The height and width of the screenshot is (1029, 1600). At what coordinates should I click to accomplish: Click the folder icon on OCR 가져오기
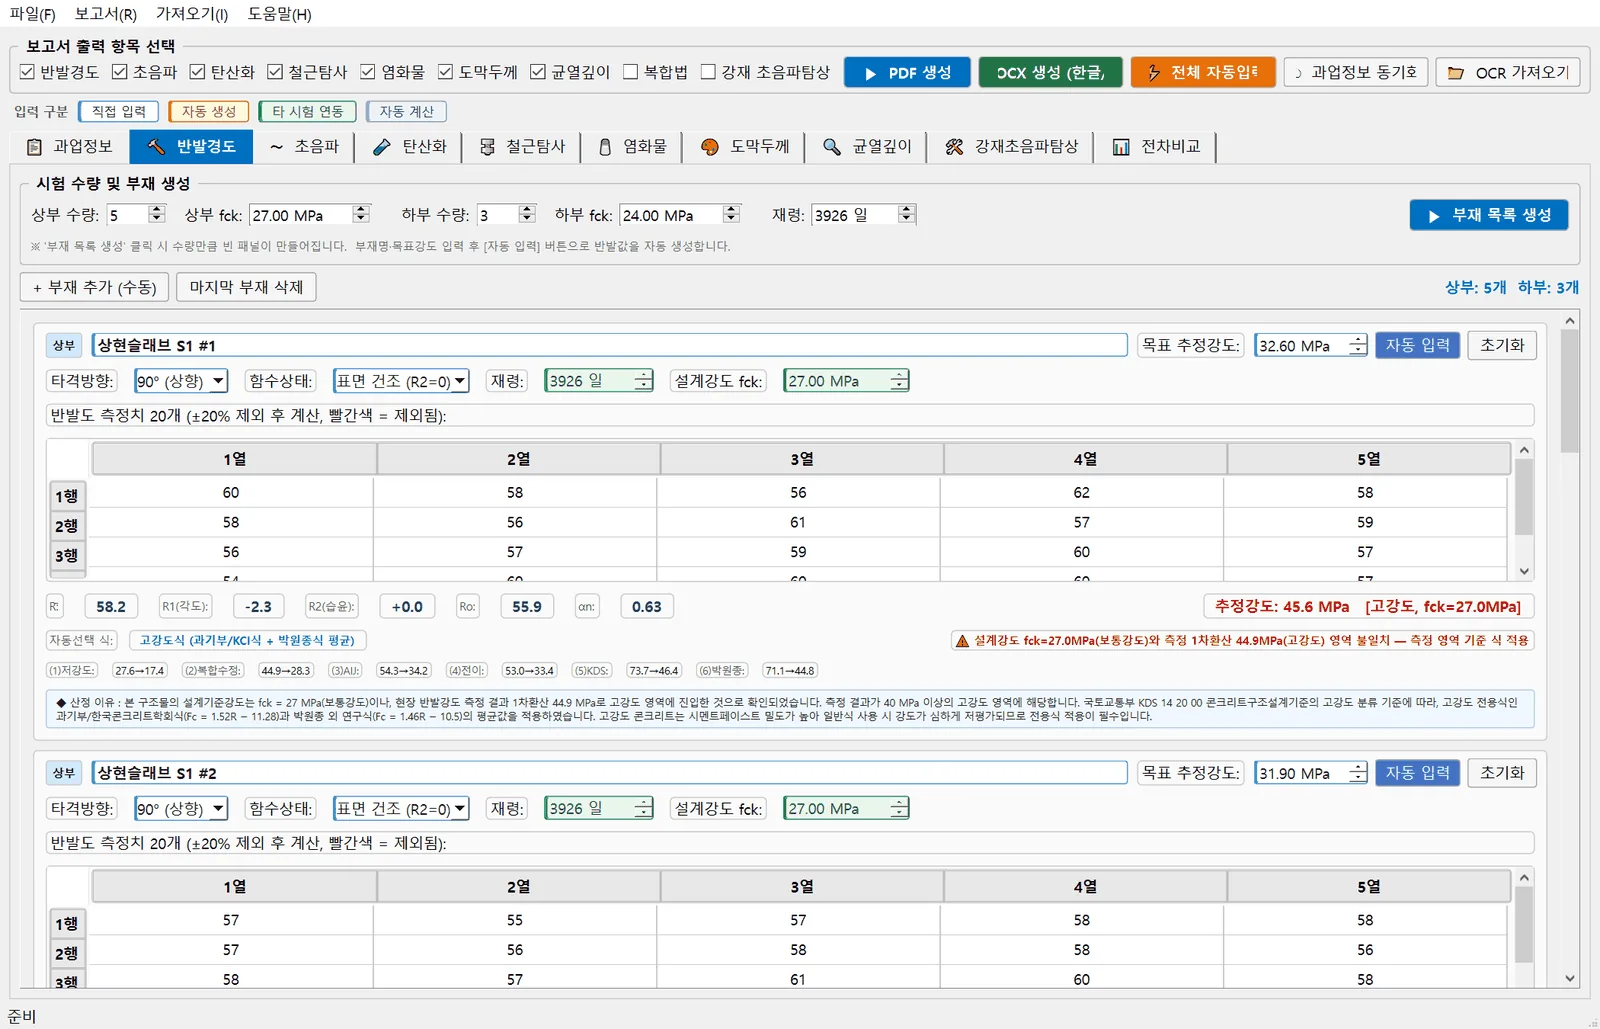[x=1456, y=73]
